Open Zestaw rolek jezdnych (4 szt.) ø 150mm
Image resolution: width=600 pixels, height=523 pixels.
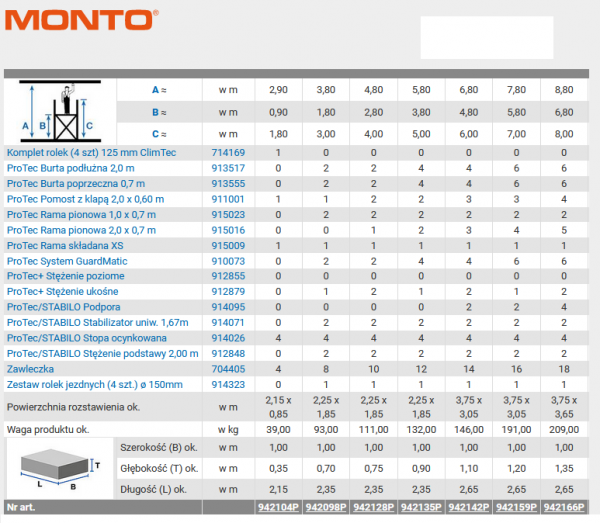[x=95, y=385]
